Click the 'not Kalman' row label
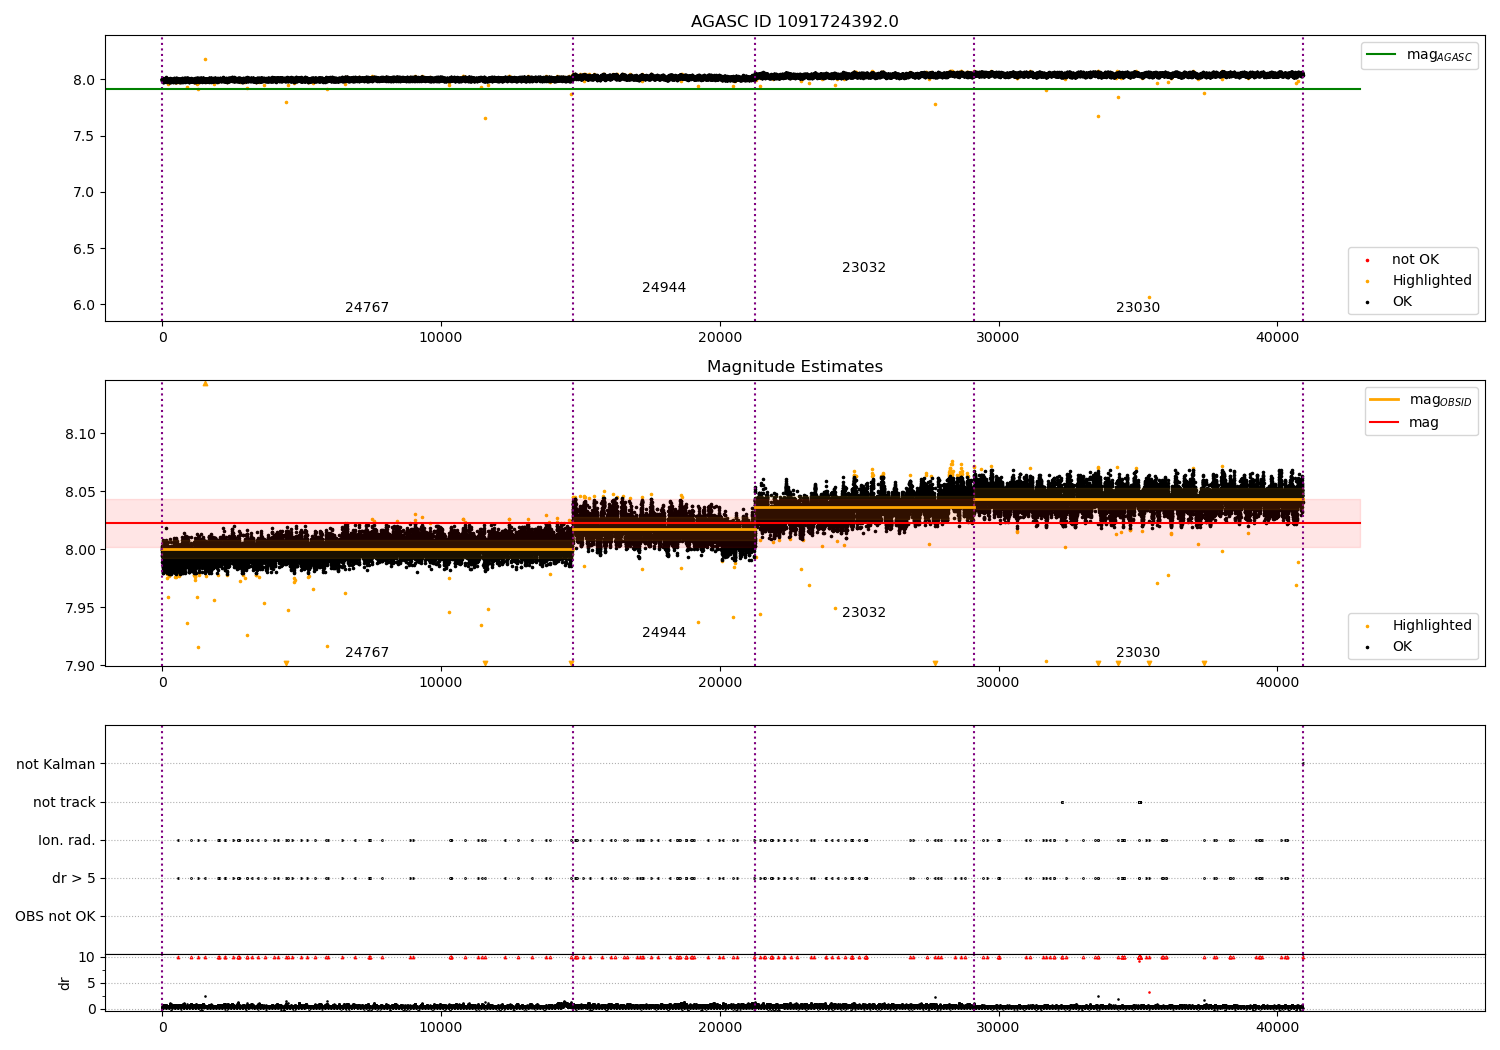The width and height of the screenshot is (1500, 1050). click(56, 765)
